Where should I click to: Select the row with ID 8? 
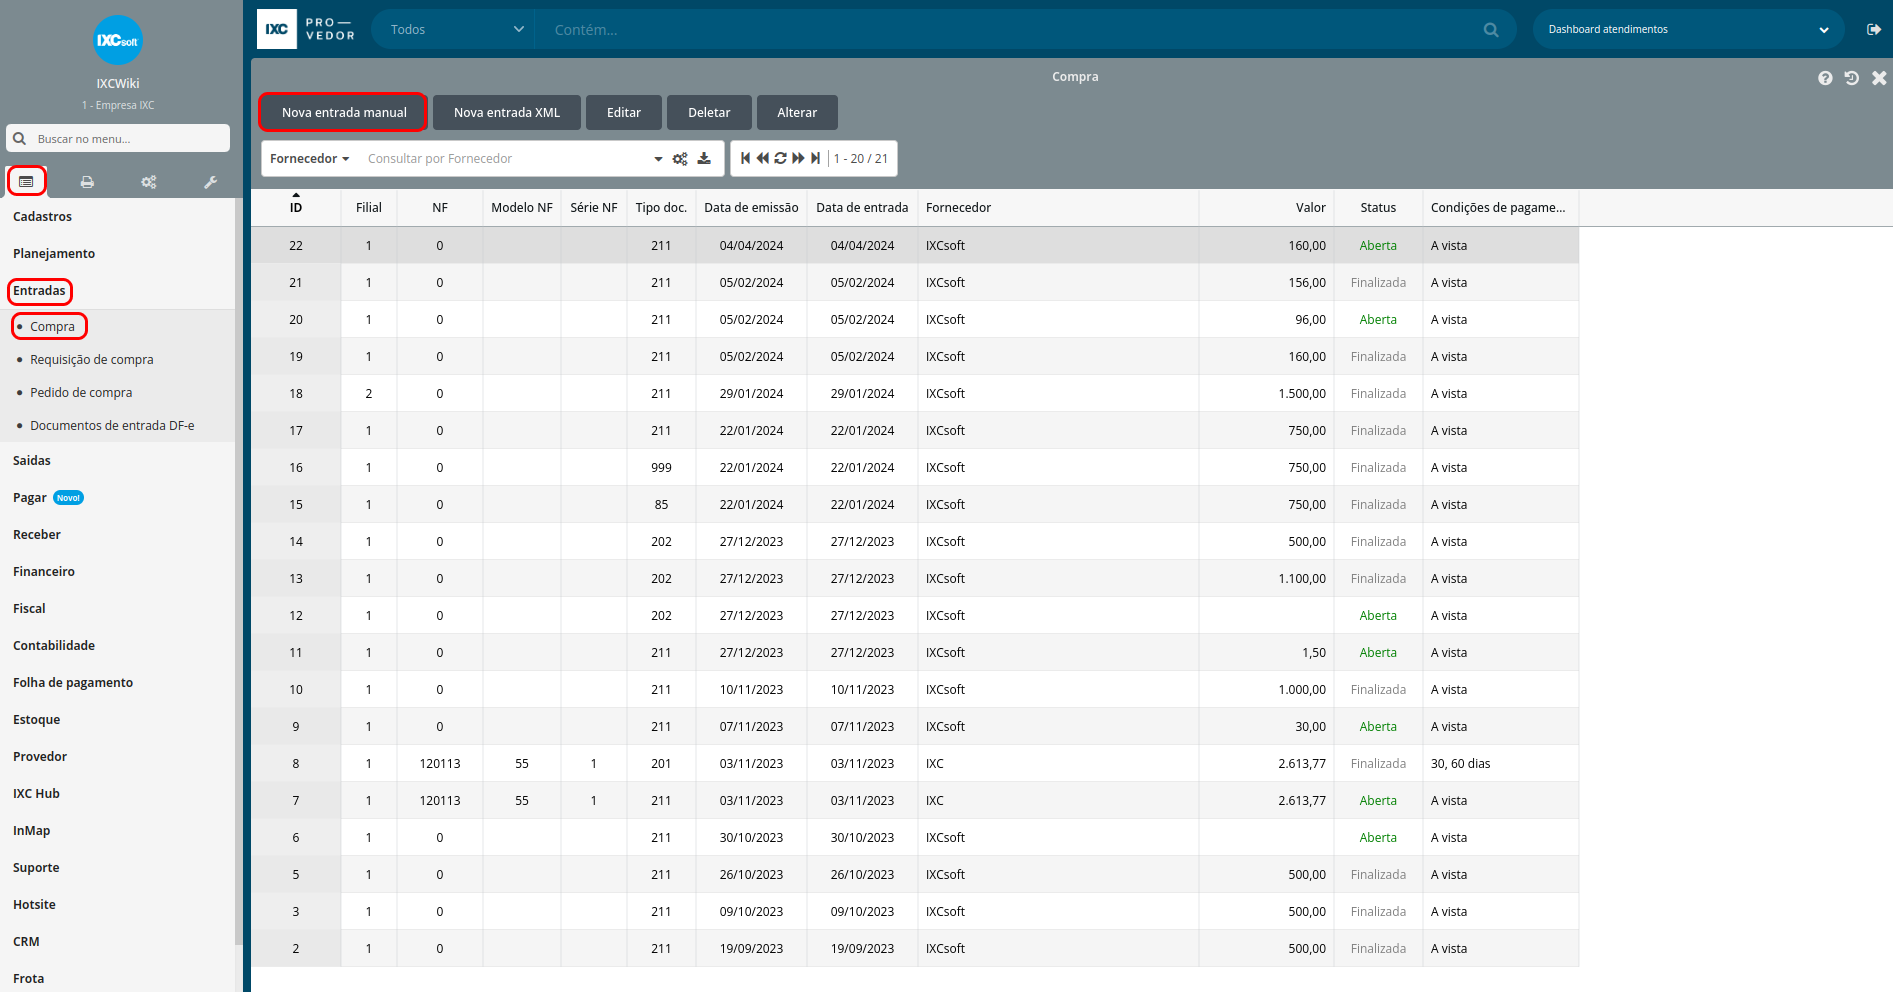pyautogui.click(x=915, y=764)
